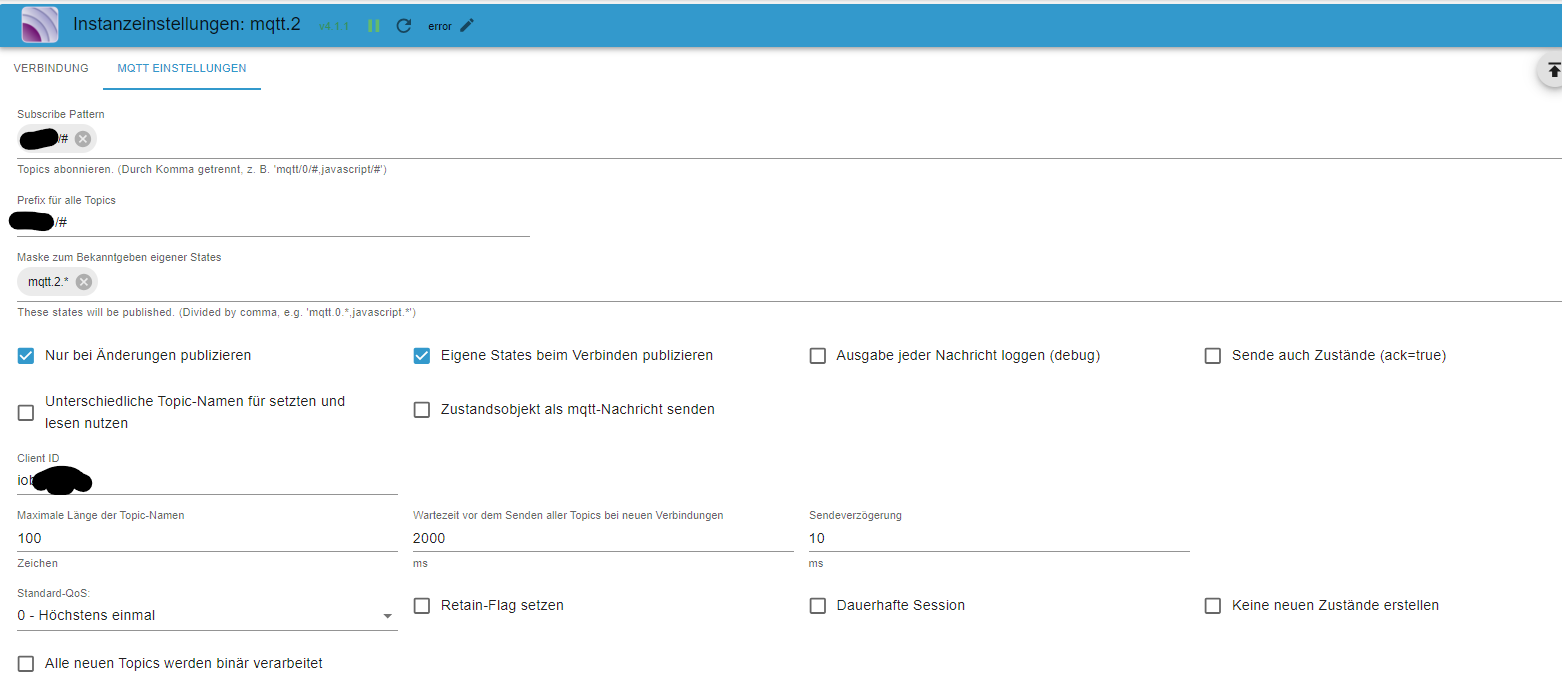
Task: Click the 'Topics abonnieren' helper text
Action: click(202, 169)
